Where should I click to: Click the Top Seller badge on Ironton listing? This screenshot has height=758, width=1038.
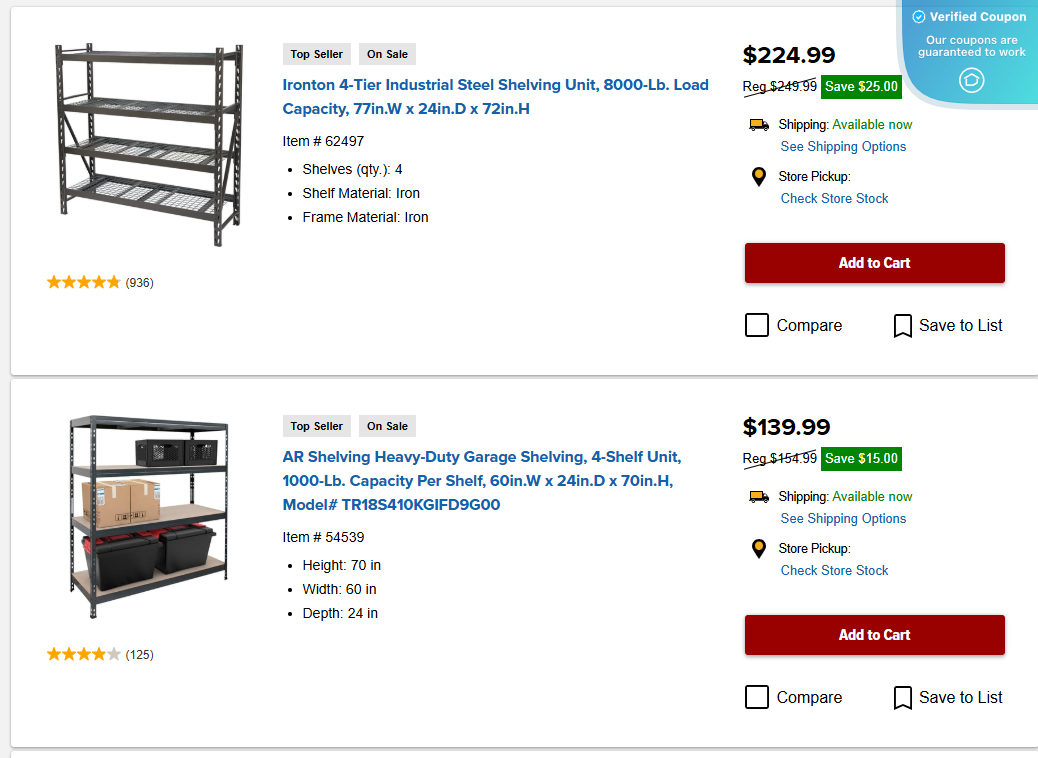pyautogui.click(x=316, y=54)
